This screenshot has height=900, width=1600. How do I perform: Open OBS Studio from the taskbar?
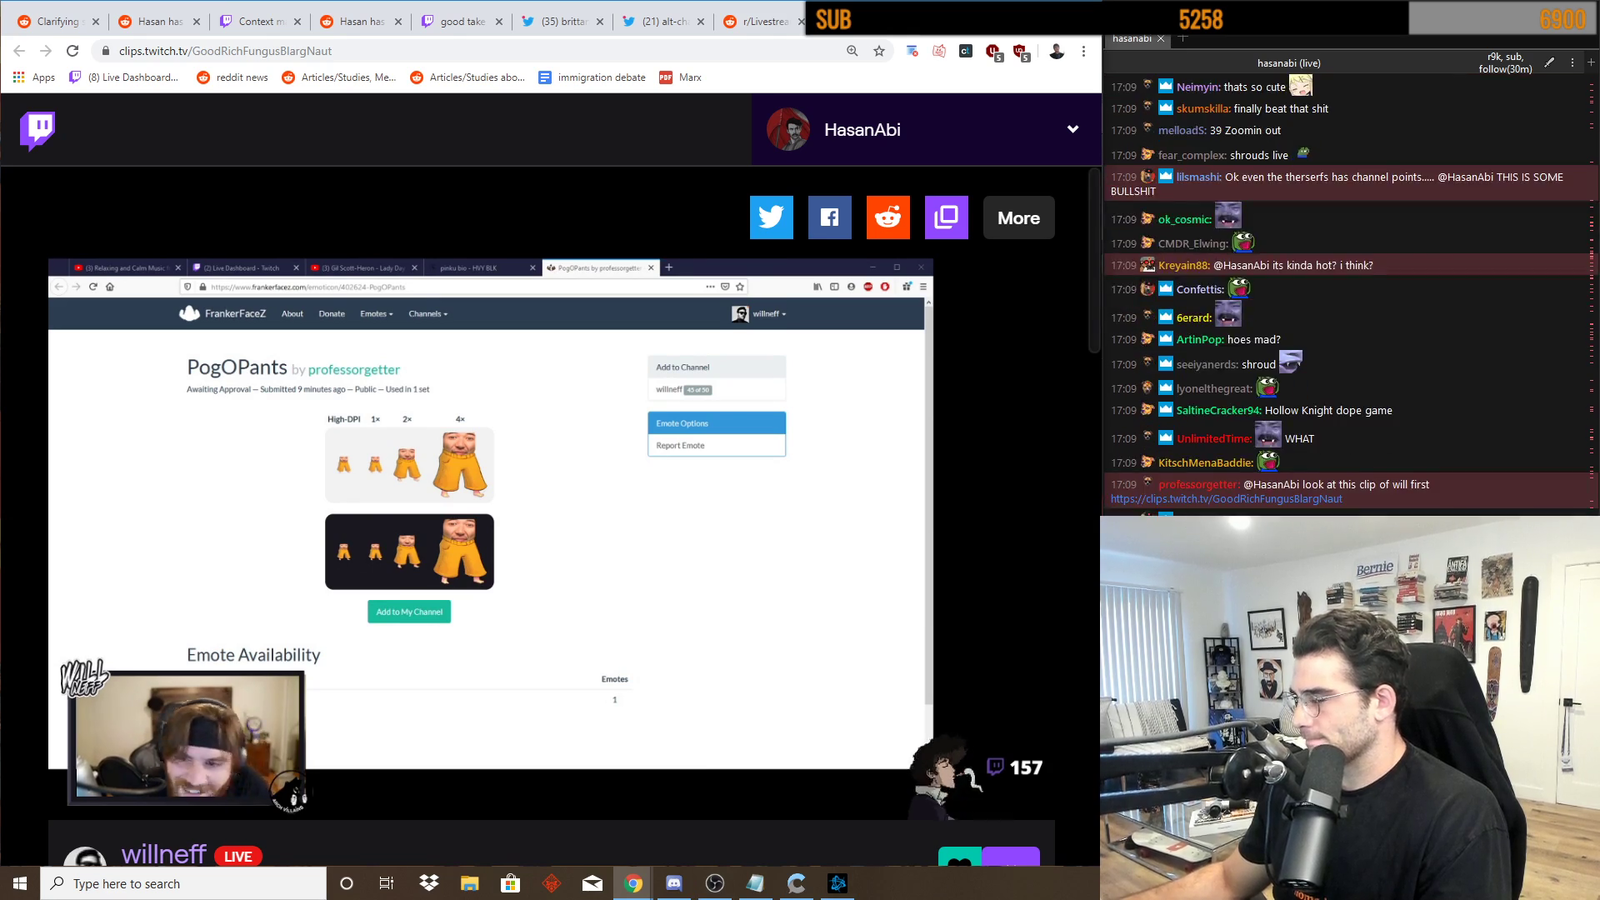(715, 883)
